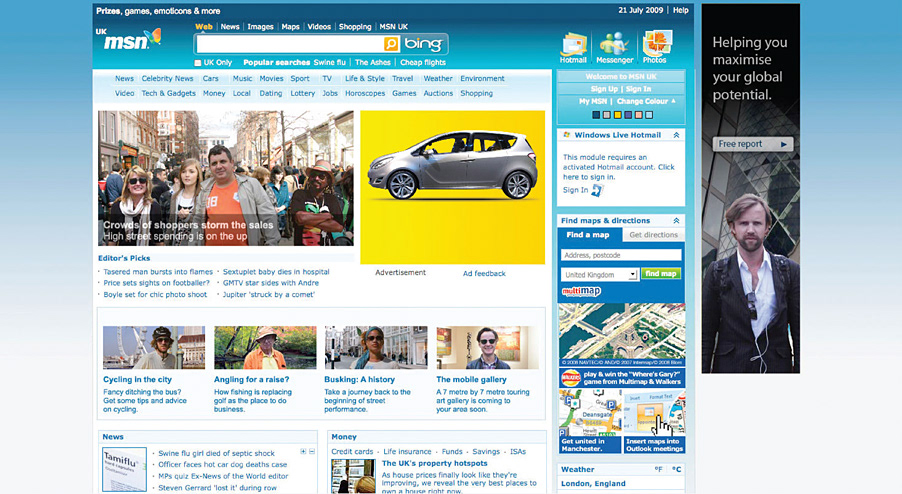Select the Maps search tab

(x=291, y=26)
